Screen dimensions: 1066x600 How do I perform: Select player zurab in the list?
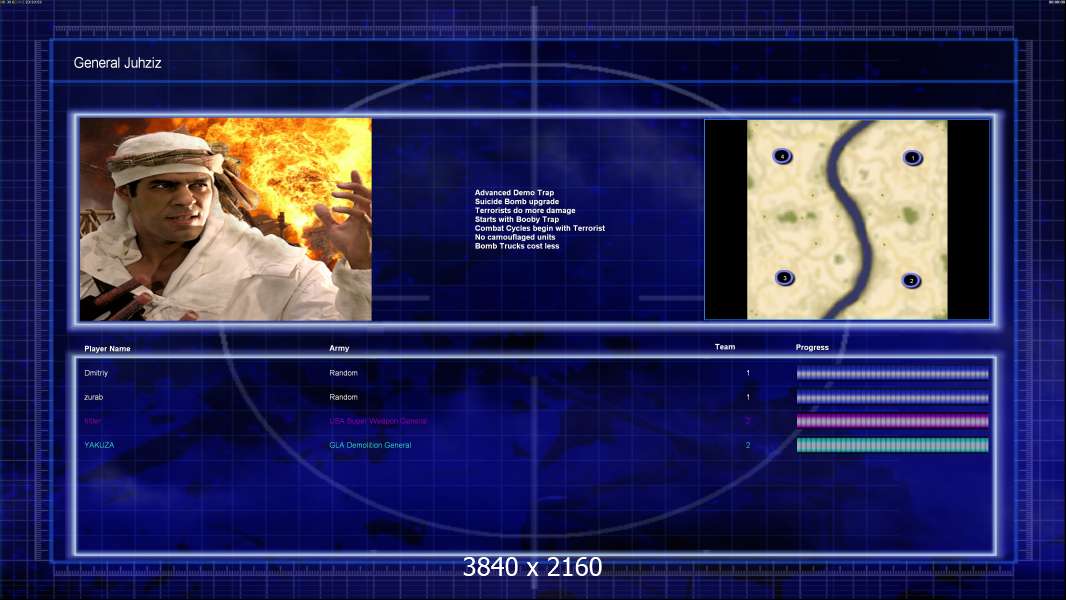[94, 397]
